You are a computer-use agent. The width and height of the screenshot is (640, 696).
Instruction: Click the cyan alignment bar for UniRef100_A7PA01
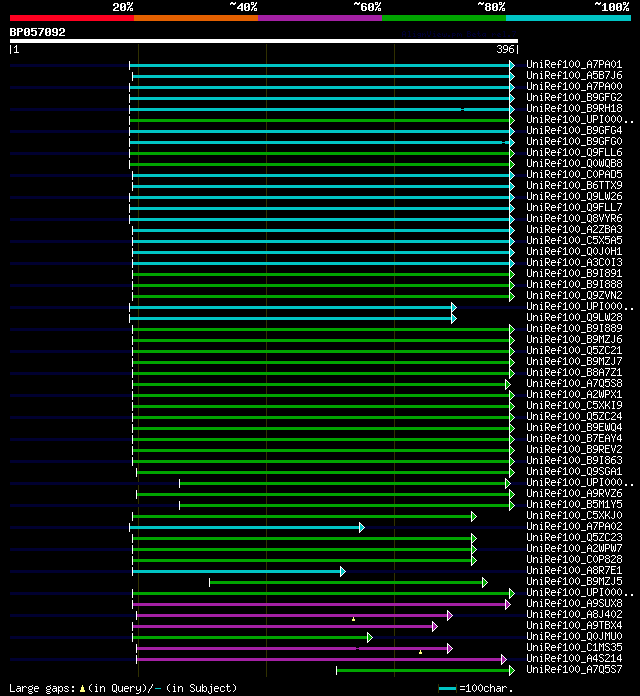pos(320,66)
